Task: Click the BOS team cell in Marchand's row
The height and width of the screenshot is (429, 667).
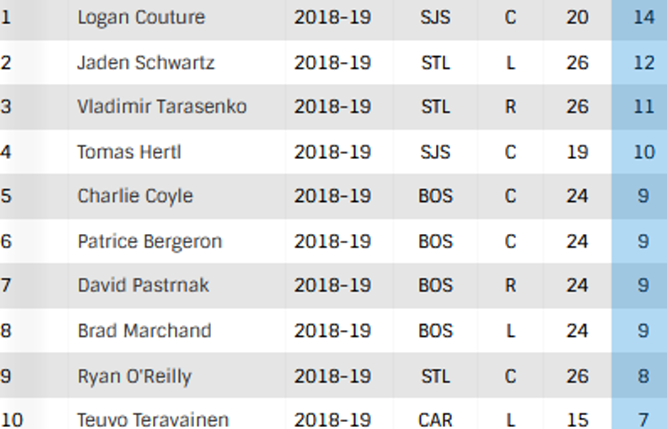Action: 435,330
